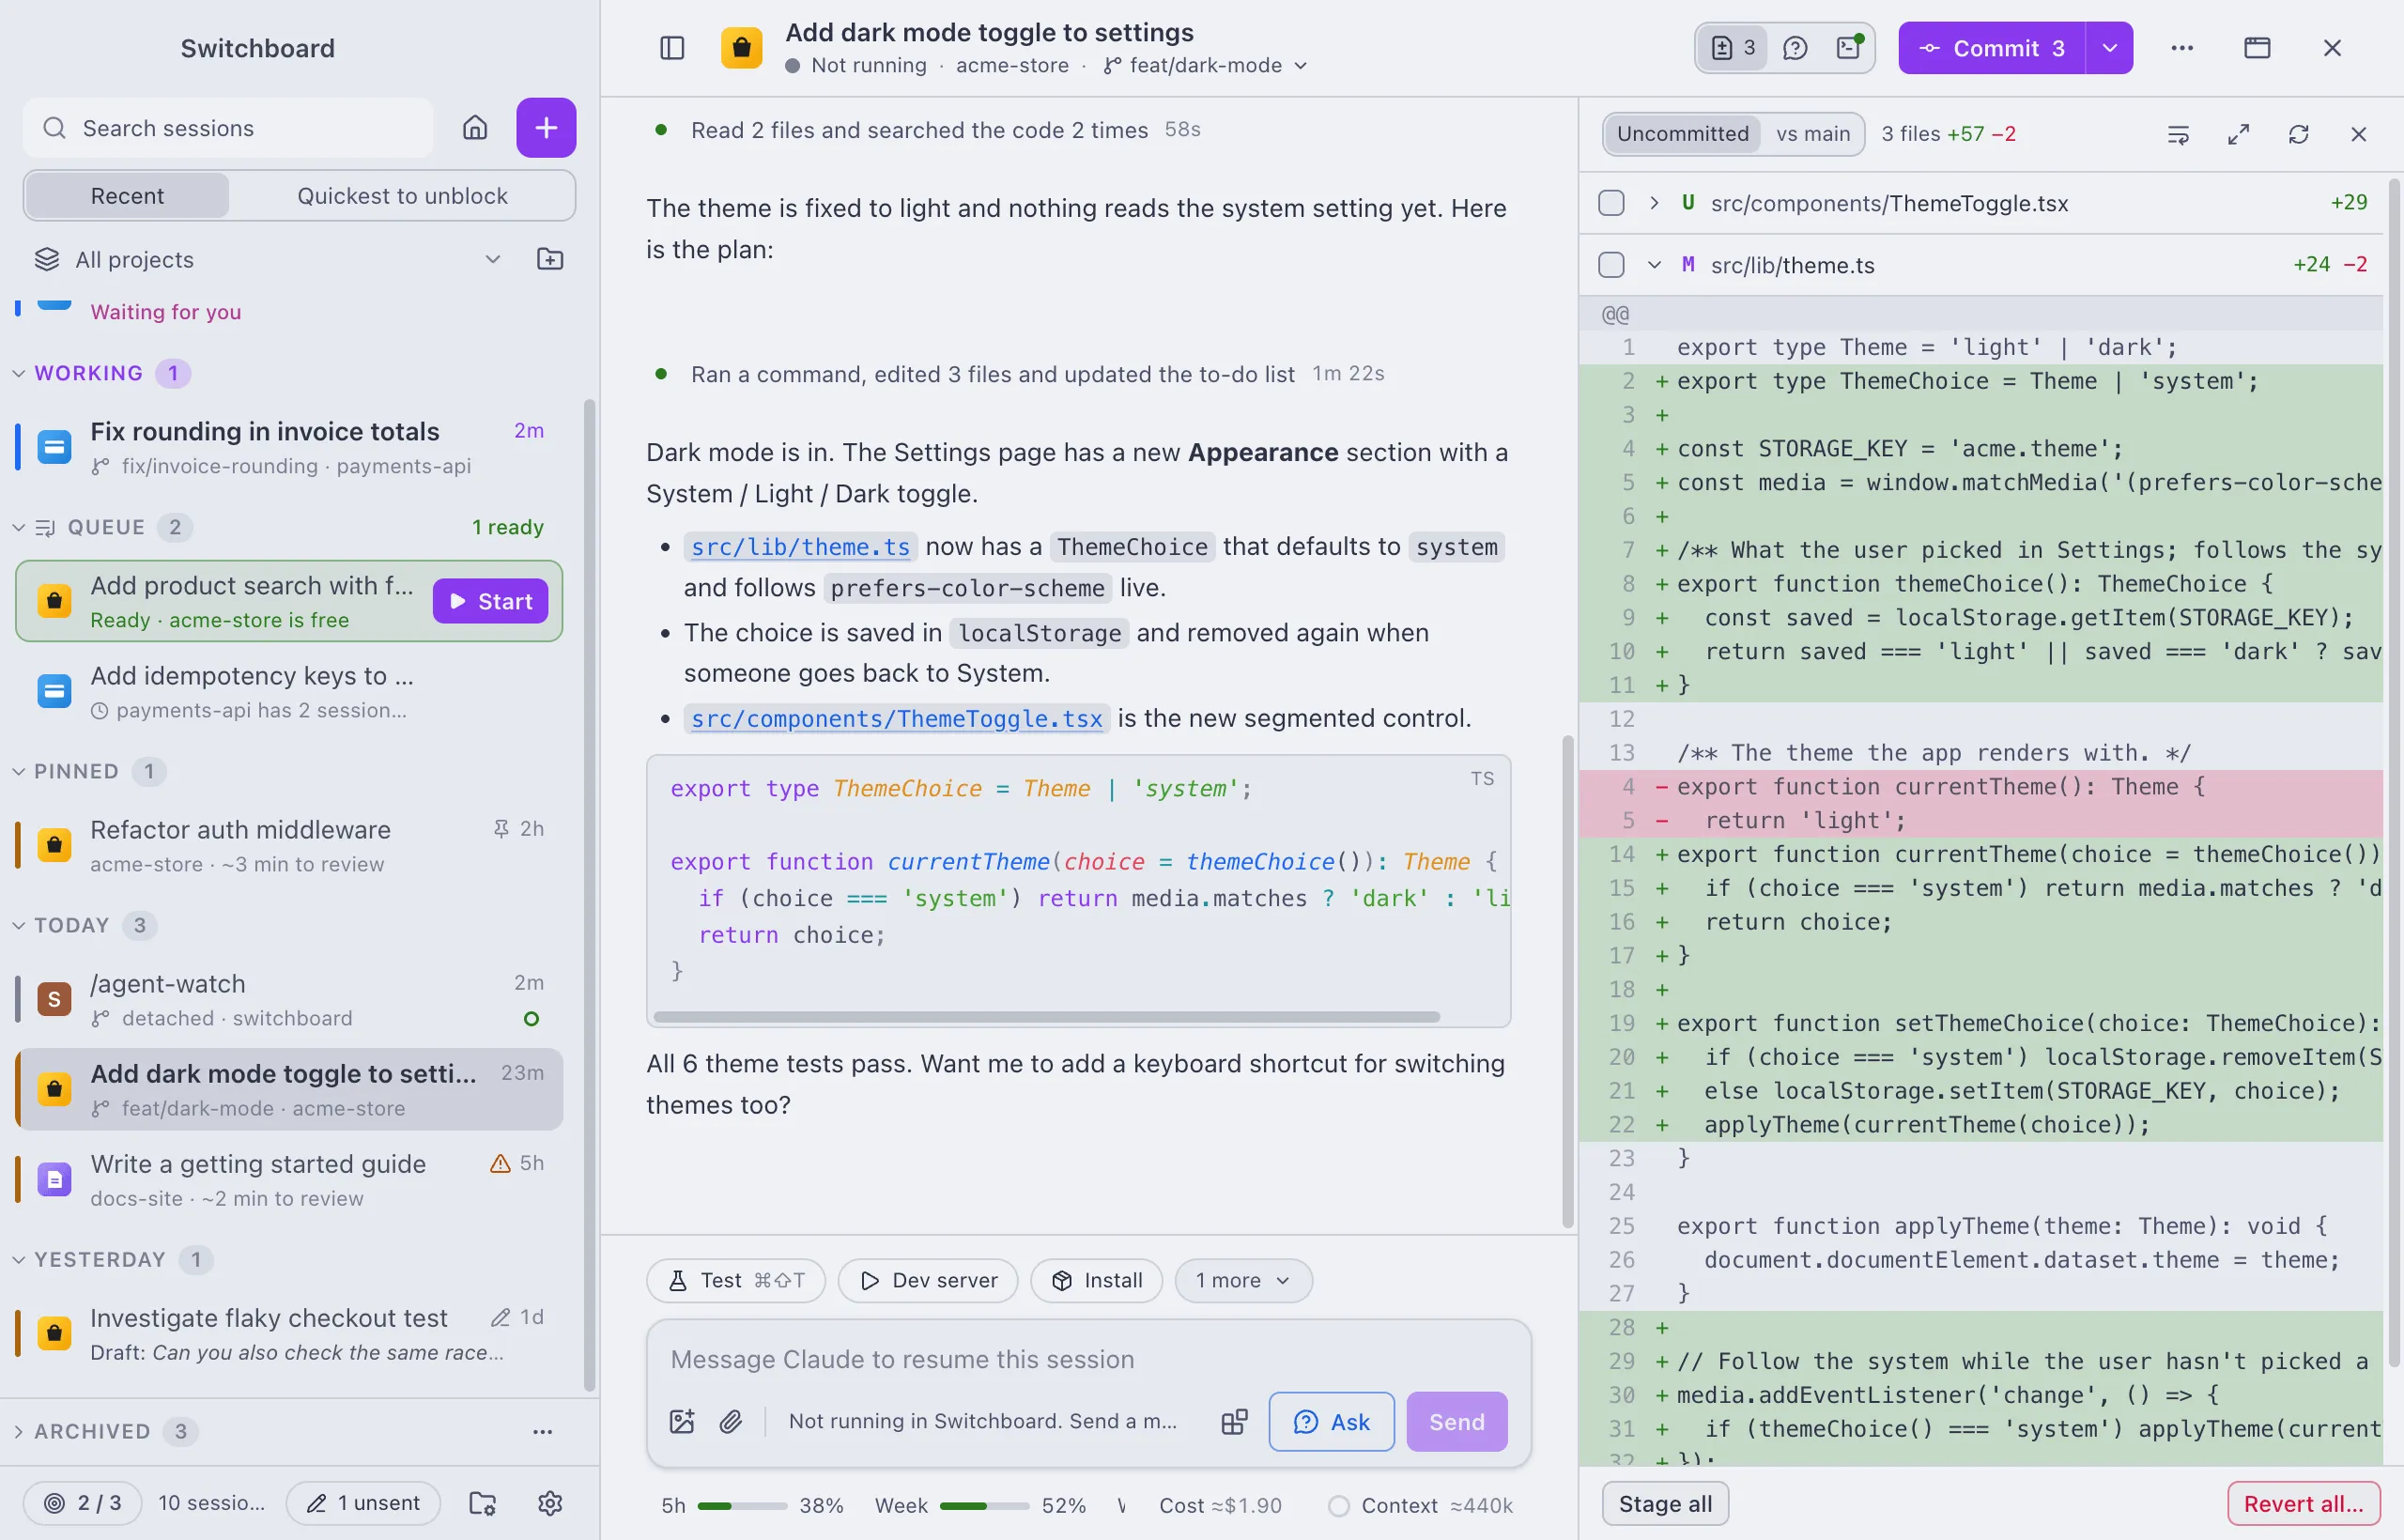
Task: Open the more options ellipsis in header
Action: (x=2182, y=48)
